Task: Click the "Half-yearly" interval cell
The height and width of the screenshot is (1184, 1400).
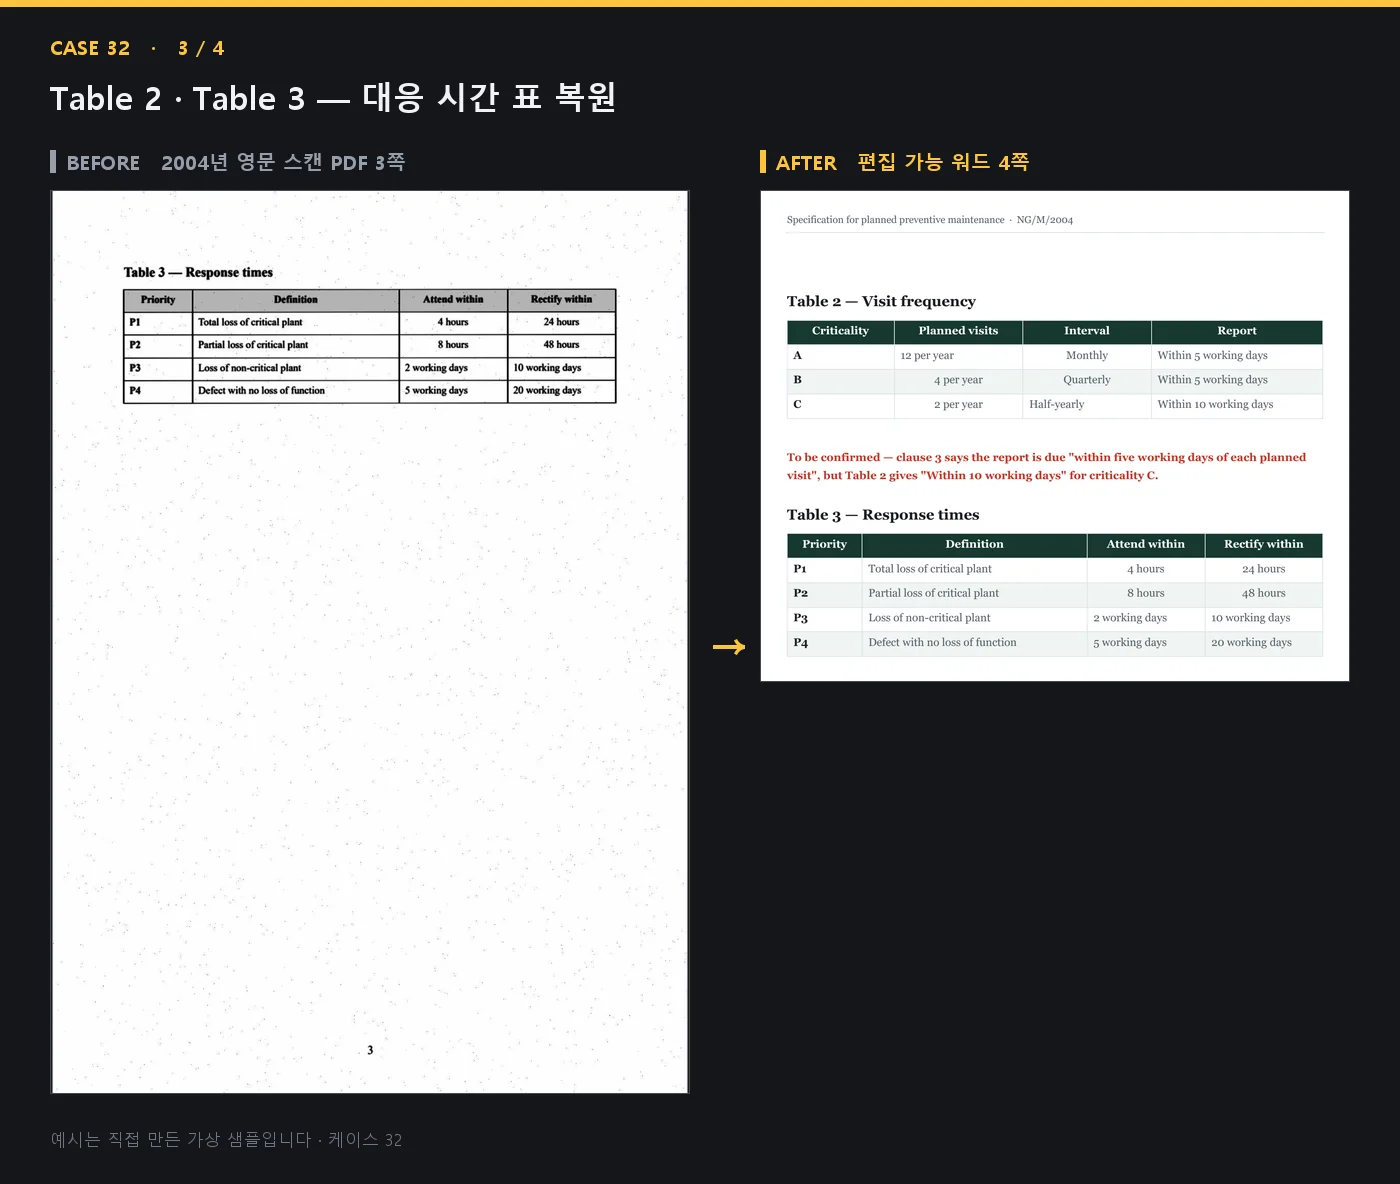Action: (x=1087, y=405)
